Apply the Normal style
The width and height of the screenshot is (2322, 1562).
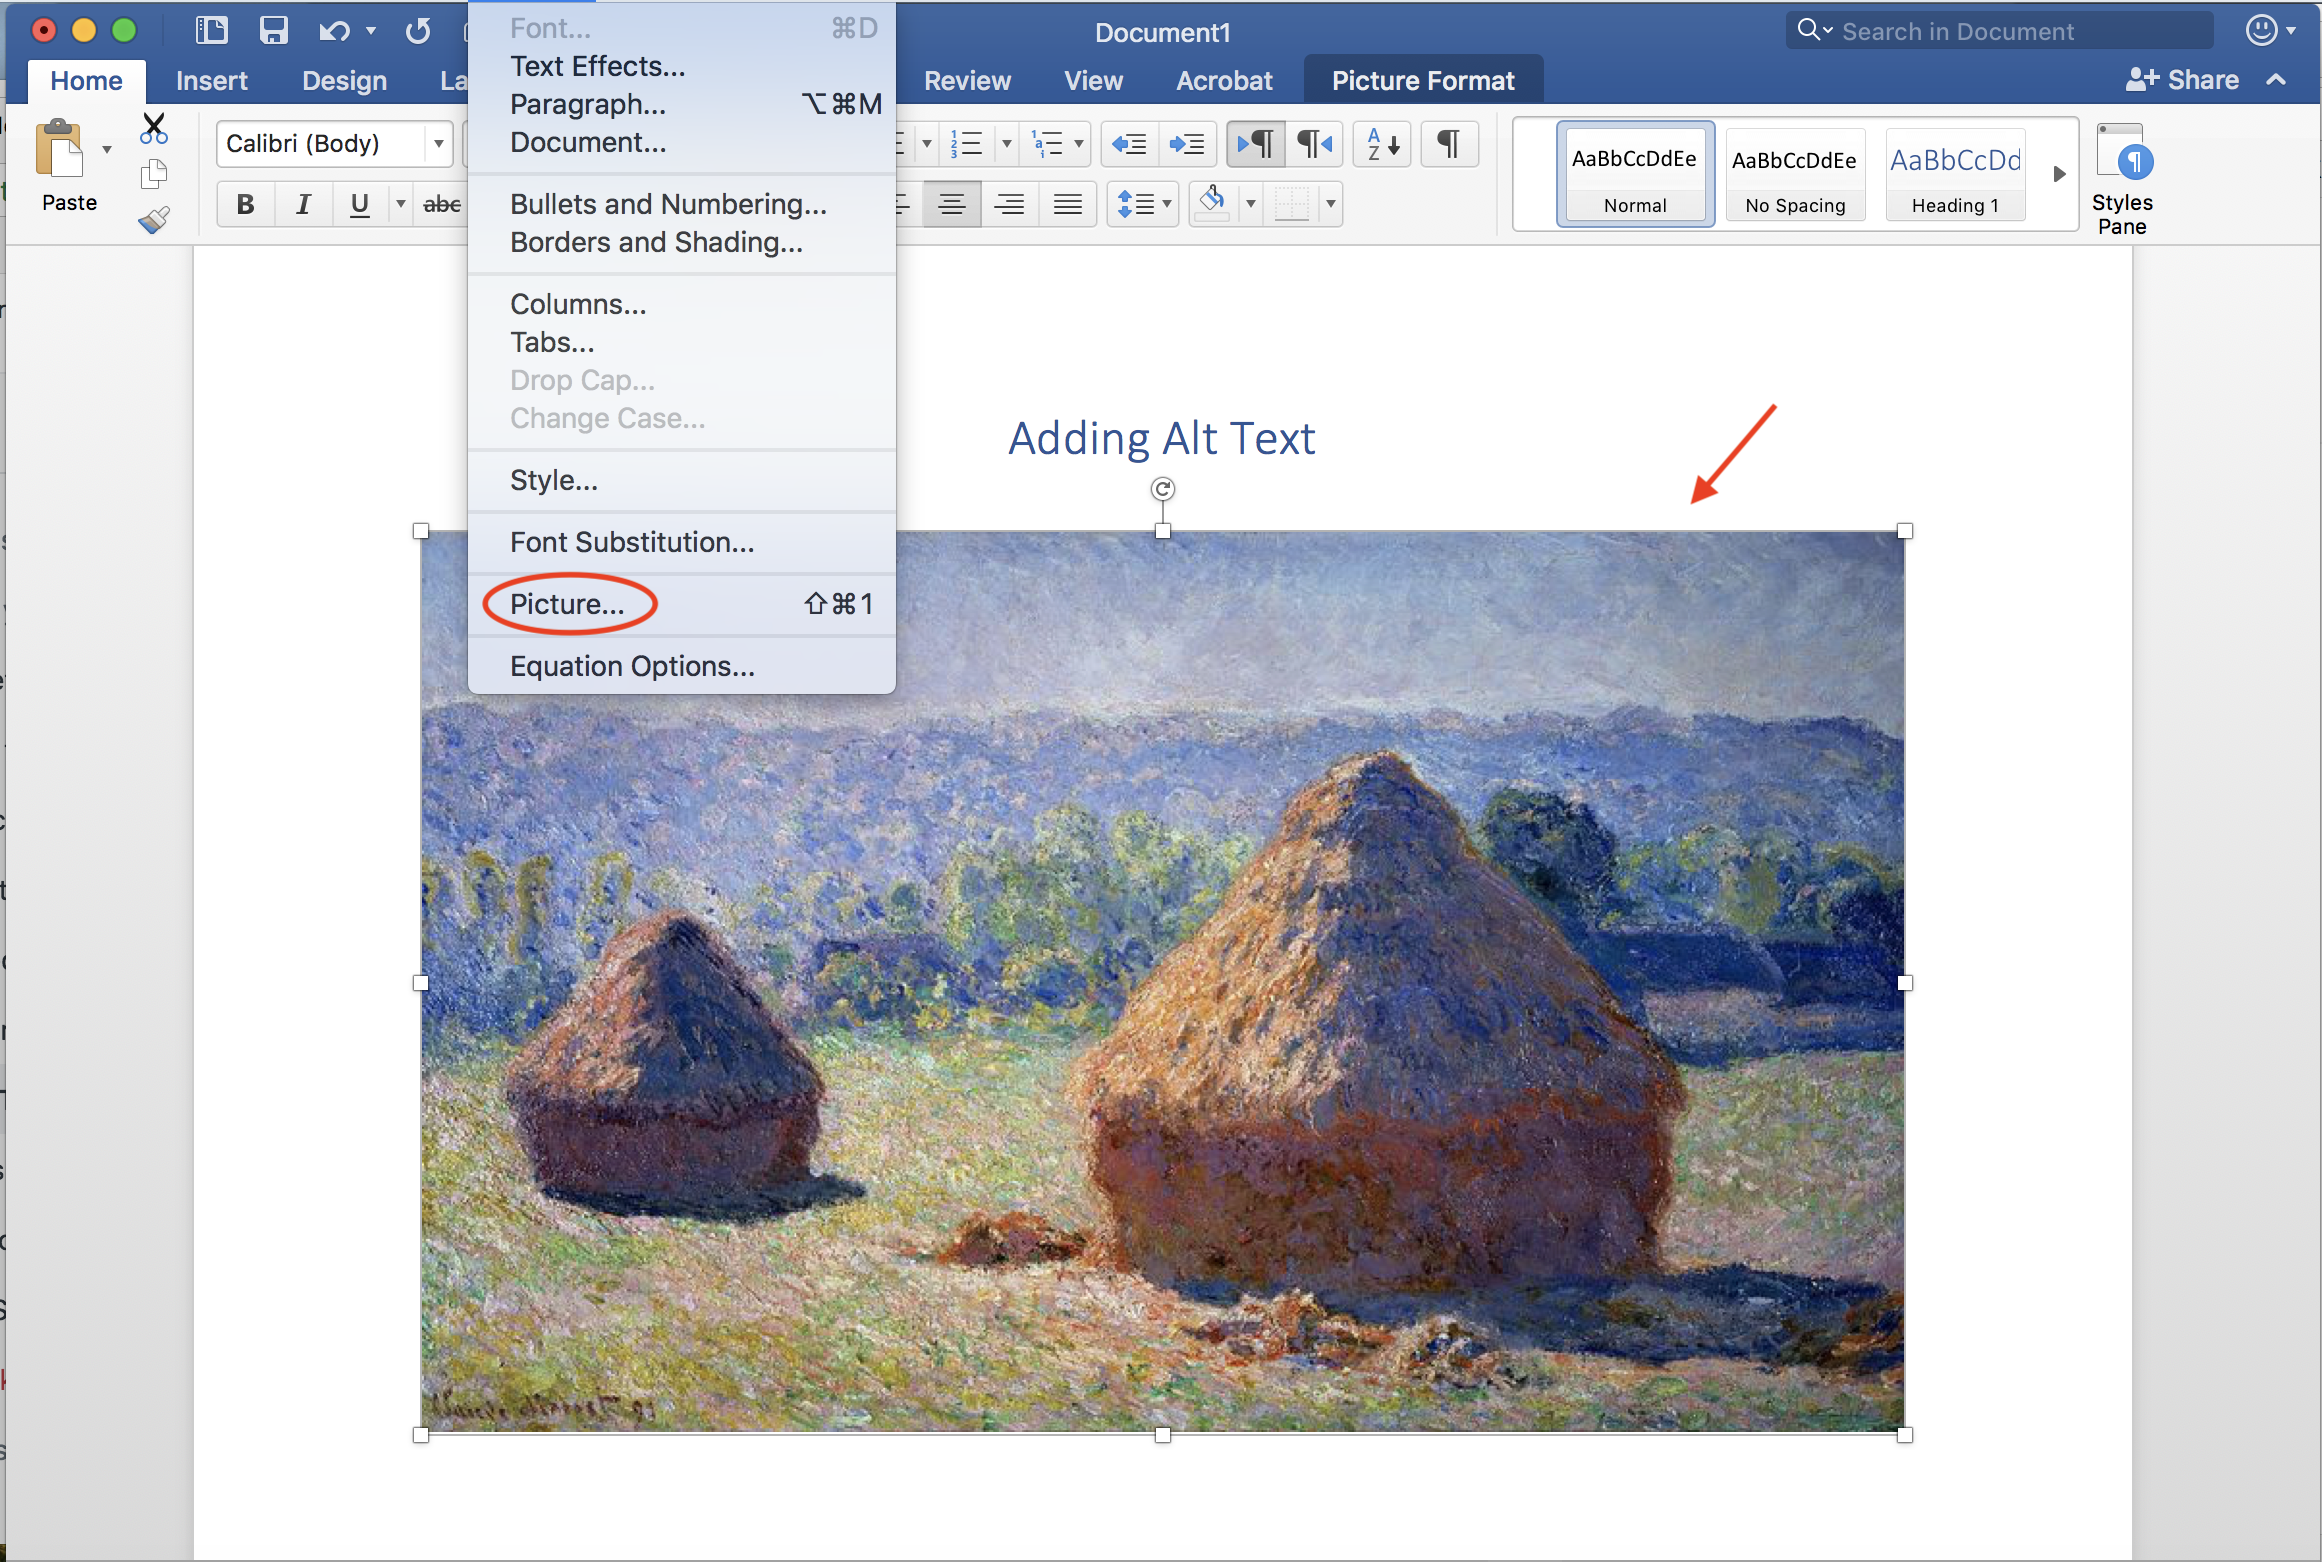(1635, 174)
